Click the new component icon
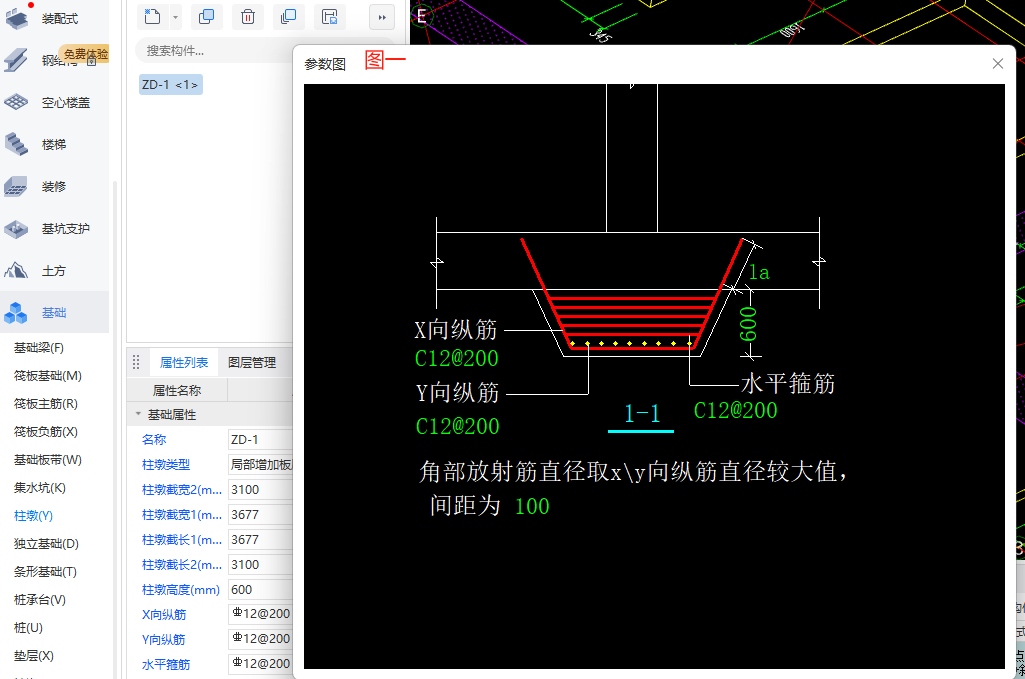1025x679 pixels. [152, 17]
